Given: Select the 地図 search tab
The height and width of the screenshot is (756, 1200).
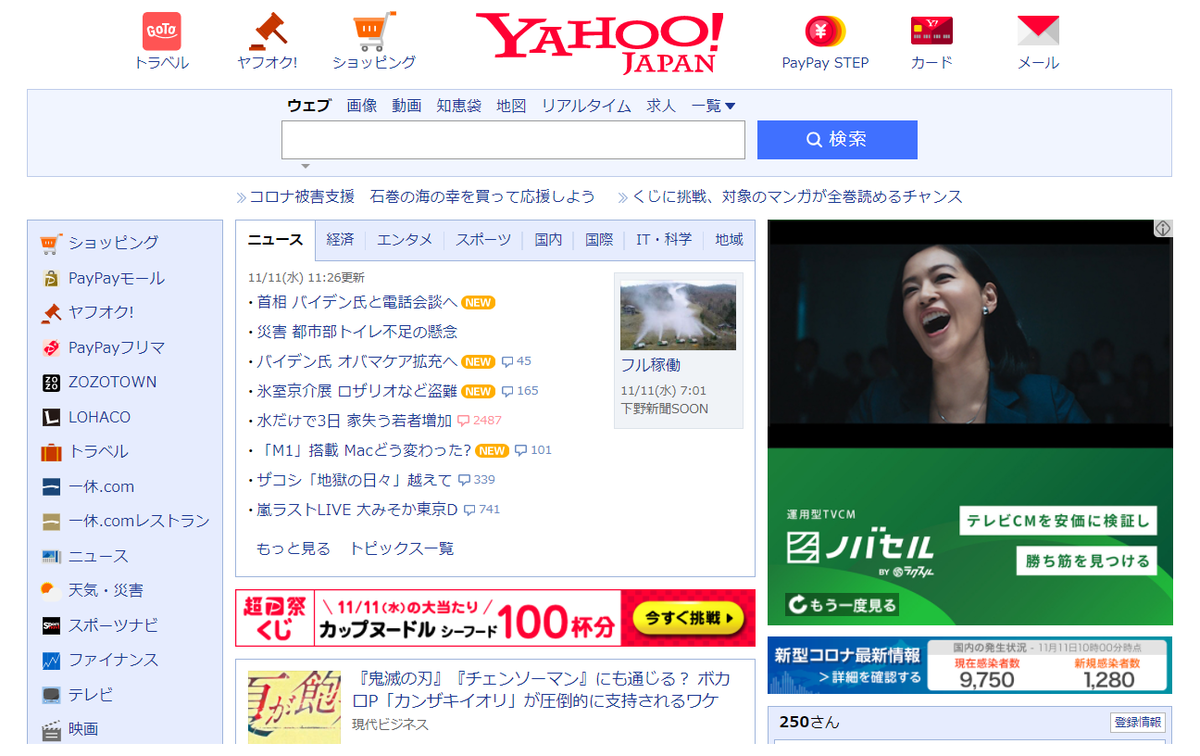Looking at the screenshot, I should [511, 105].
